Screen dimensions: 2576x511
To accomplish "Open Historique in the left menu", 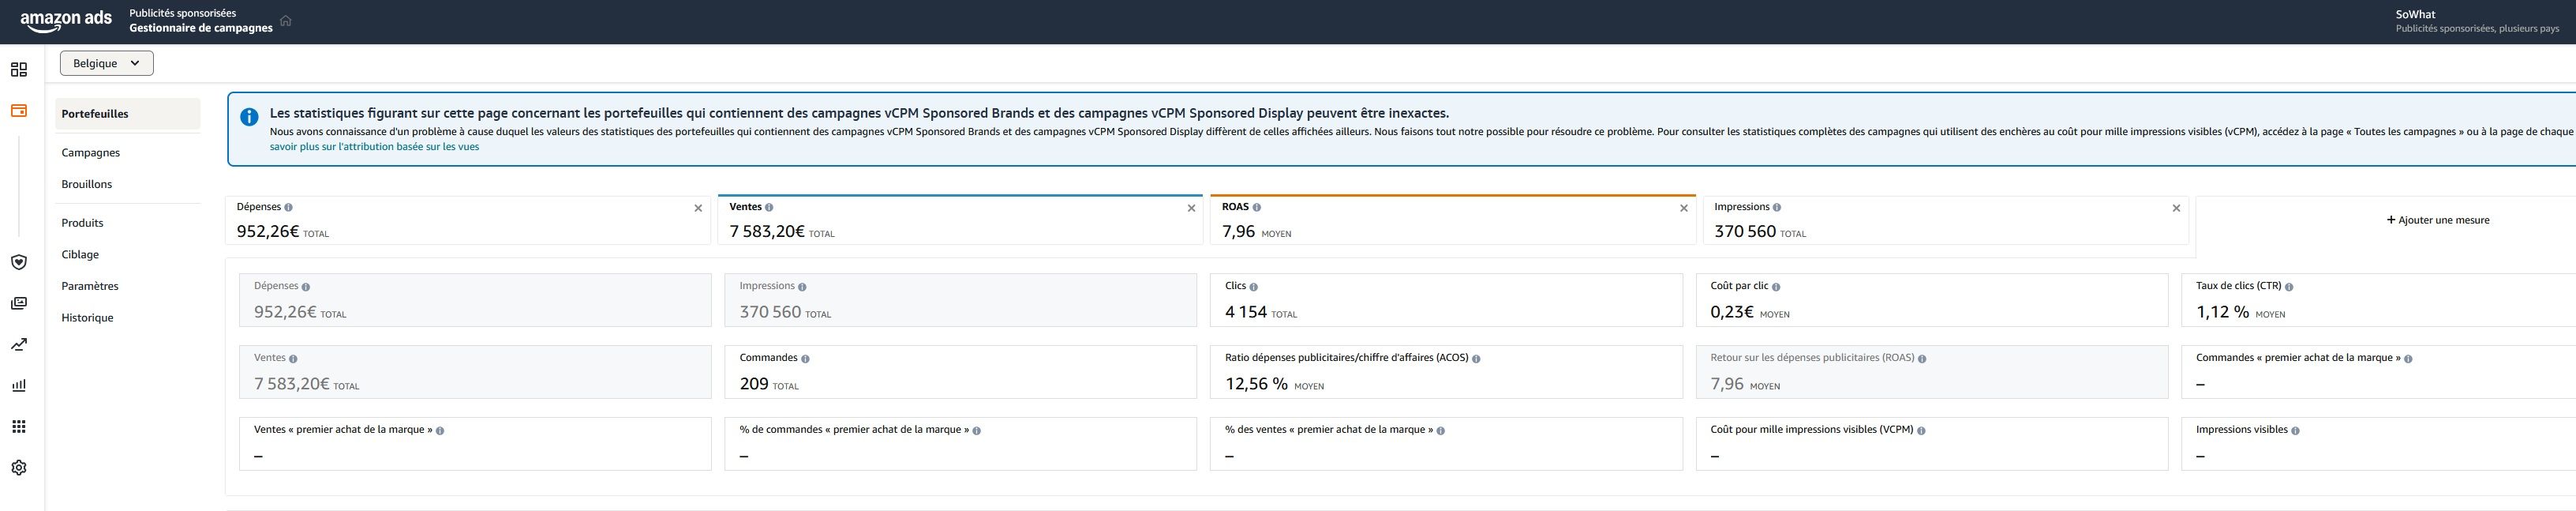I will pyautogui.click(x=87, y=318).
